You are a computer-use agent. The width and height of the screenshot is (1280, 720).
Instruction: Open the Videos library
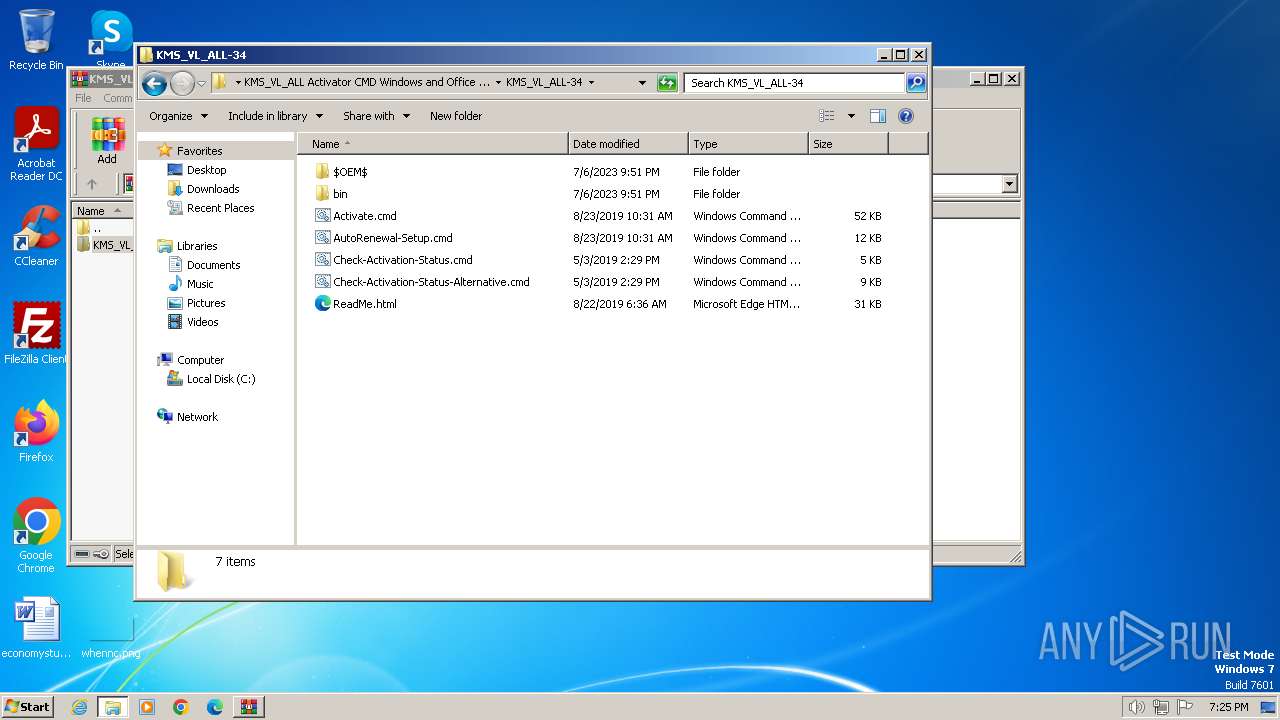point(202,322)
